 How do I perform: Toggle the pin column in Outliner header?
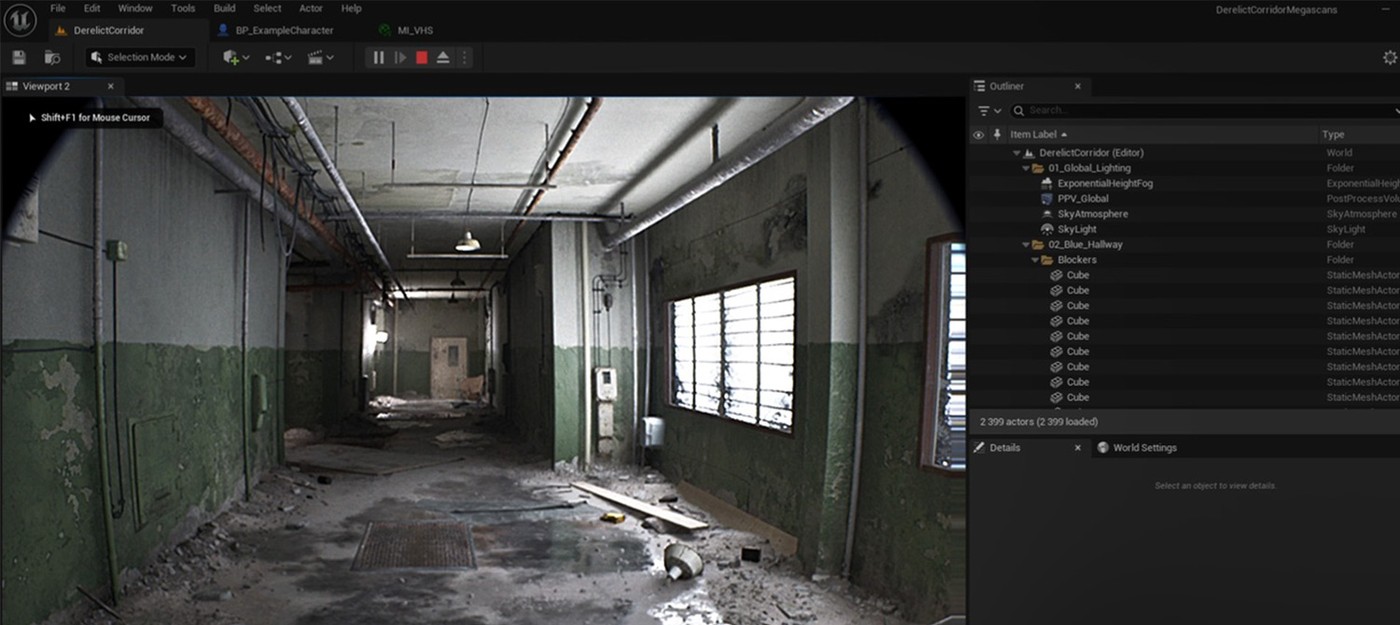pos(995,135)
